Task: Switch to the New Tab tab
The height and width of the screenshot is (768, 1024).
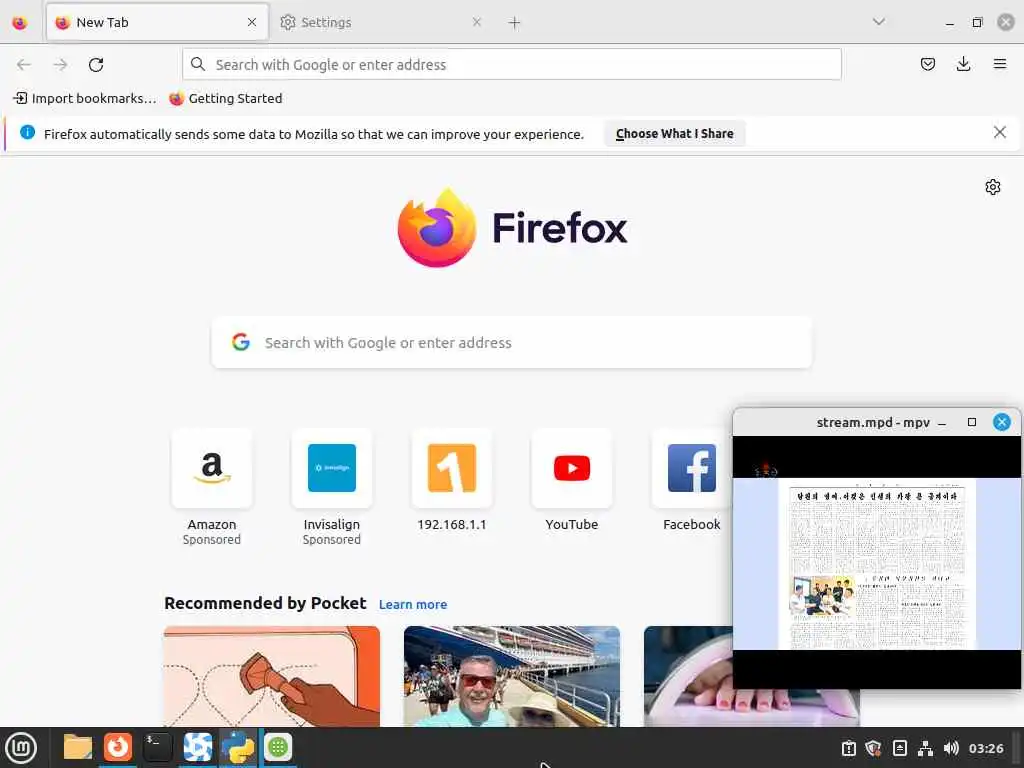Action: pos(157,22)
